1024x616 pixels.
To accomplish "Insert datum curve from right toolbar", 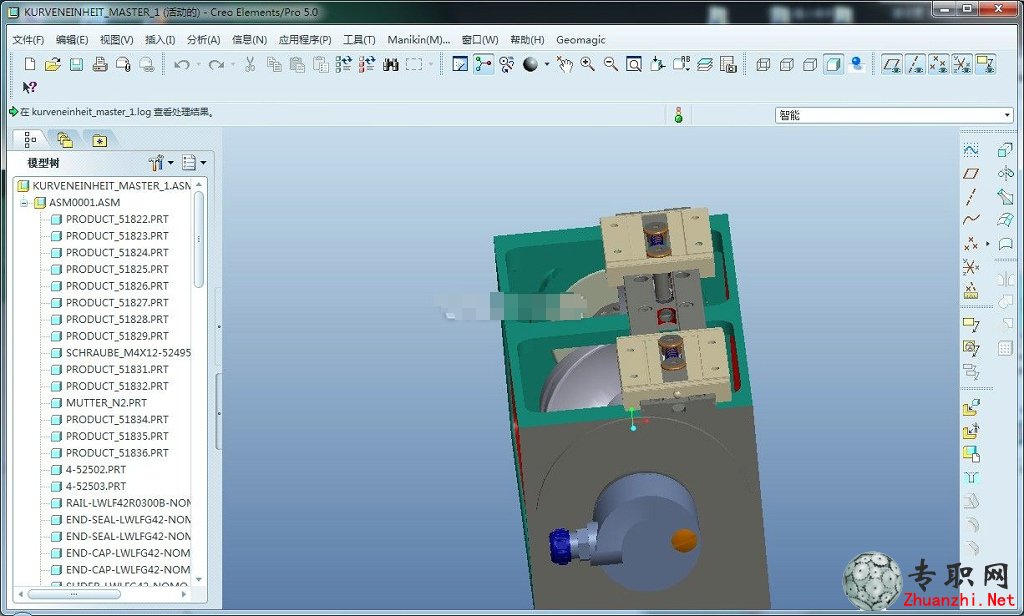I will pyautogui.click(x=971, y=219).
